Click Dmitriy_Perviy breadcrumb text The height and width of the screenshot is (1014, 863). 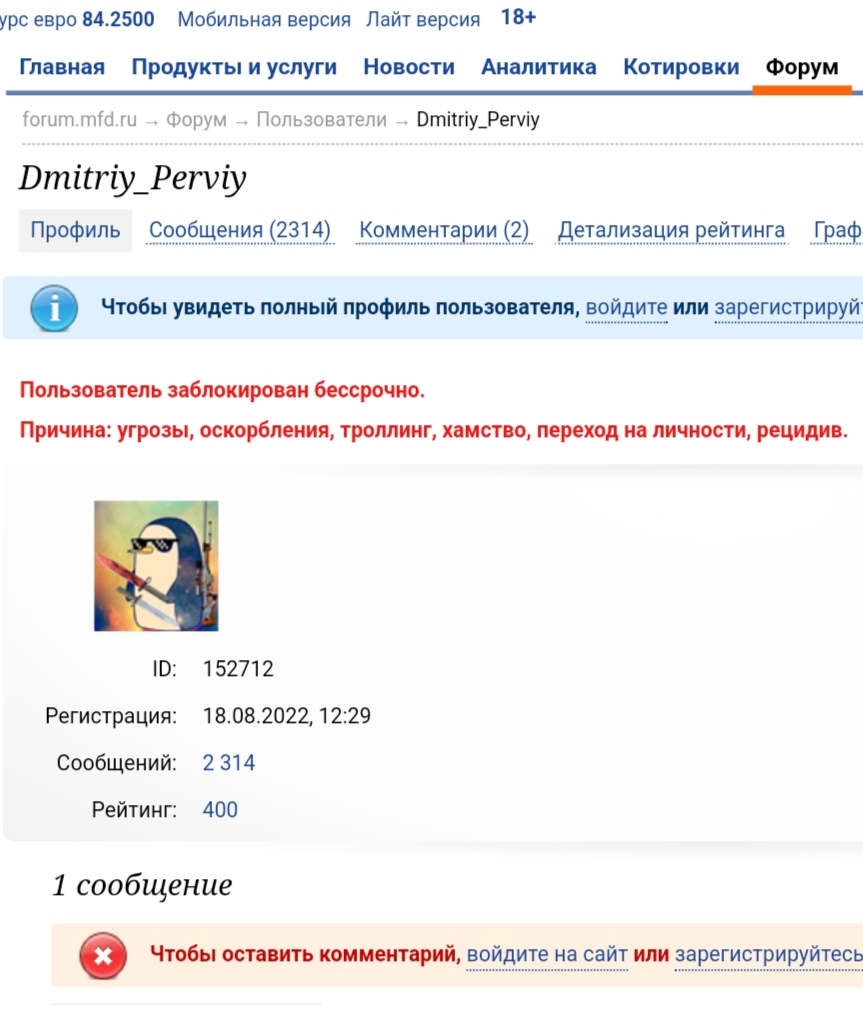point(478,120)
